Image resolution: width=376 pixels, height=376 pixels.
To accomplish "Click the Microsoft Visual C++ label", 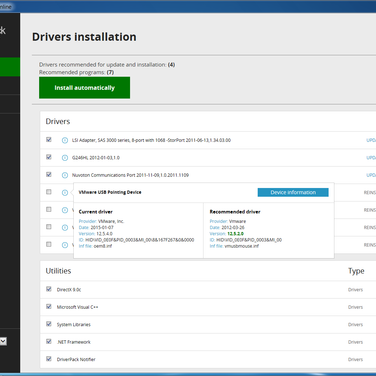I will 77,307.
